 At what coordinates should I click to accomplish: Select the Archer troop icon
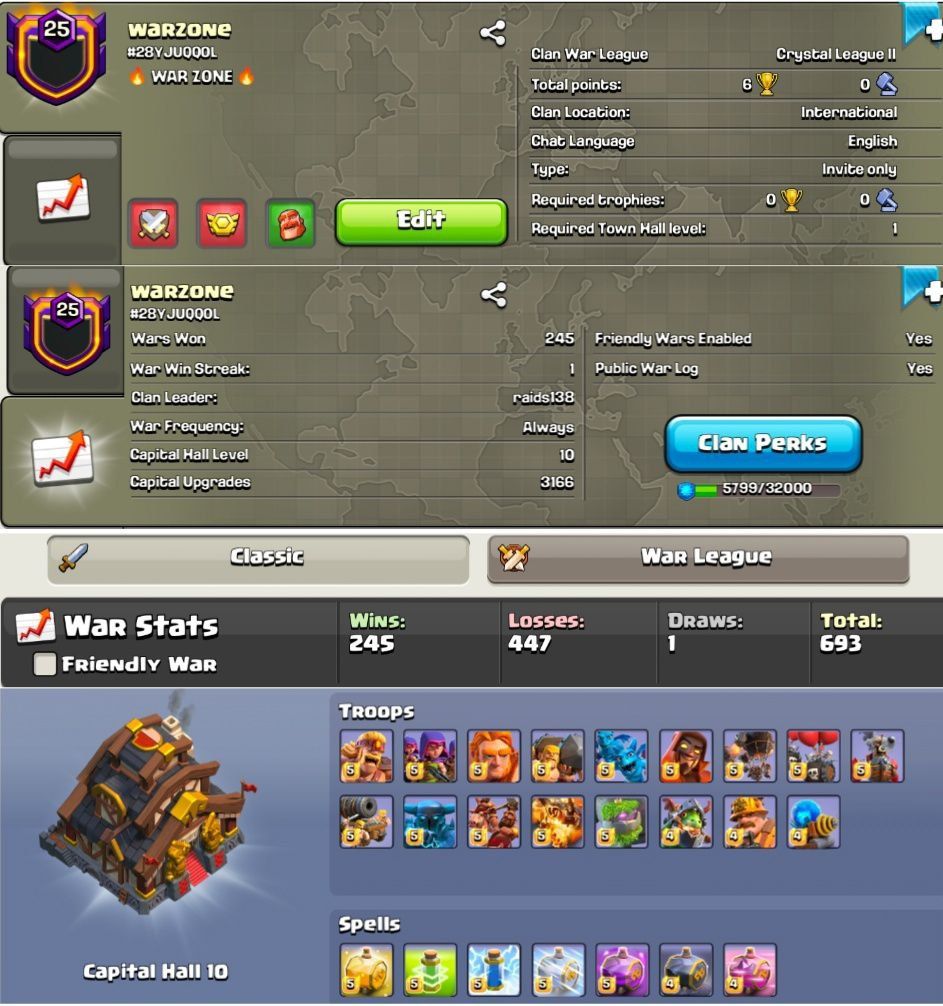tap(430, 756)
